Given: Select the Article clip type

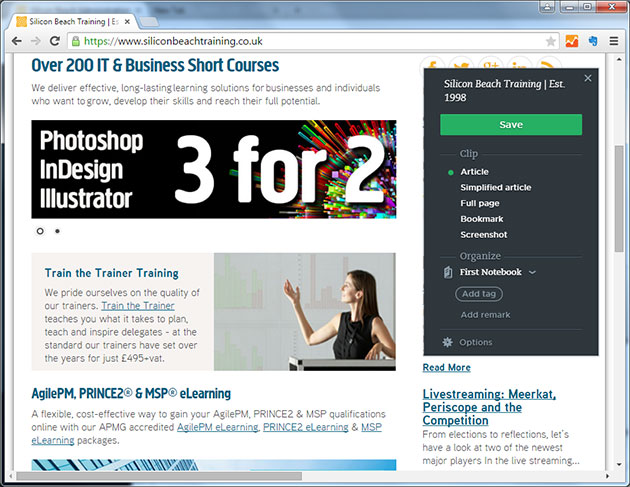Looking at the screenshot, I should pos(474,172).
